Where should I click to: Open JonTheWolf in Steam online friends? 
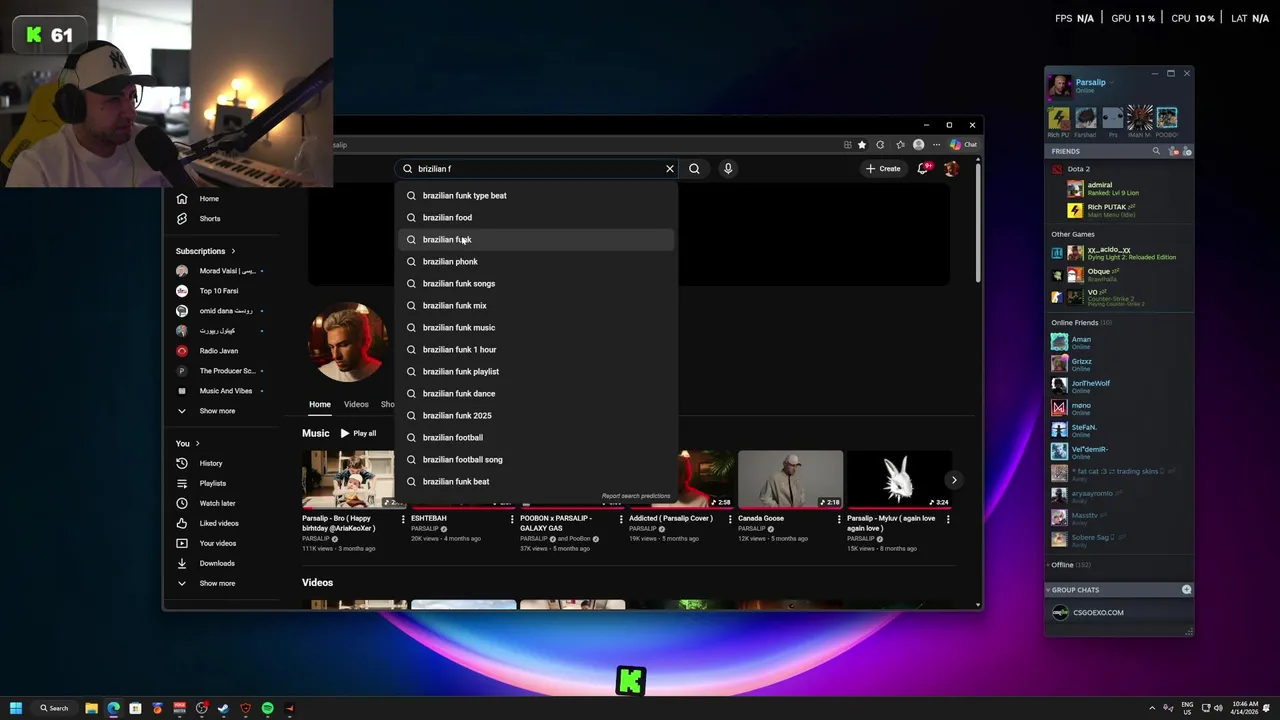click(x=1120, y=384)
